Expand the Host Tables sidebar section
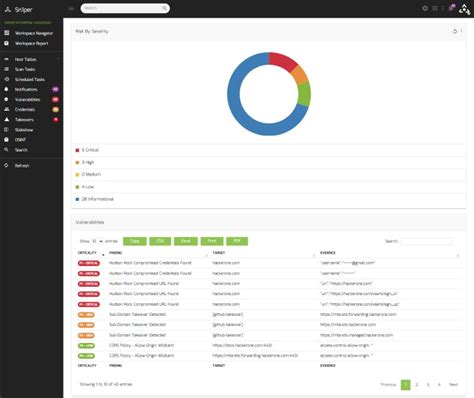Viewport: 474px width, 398px height. coord(25,59)
